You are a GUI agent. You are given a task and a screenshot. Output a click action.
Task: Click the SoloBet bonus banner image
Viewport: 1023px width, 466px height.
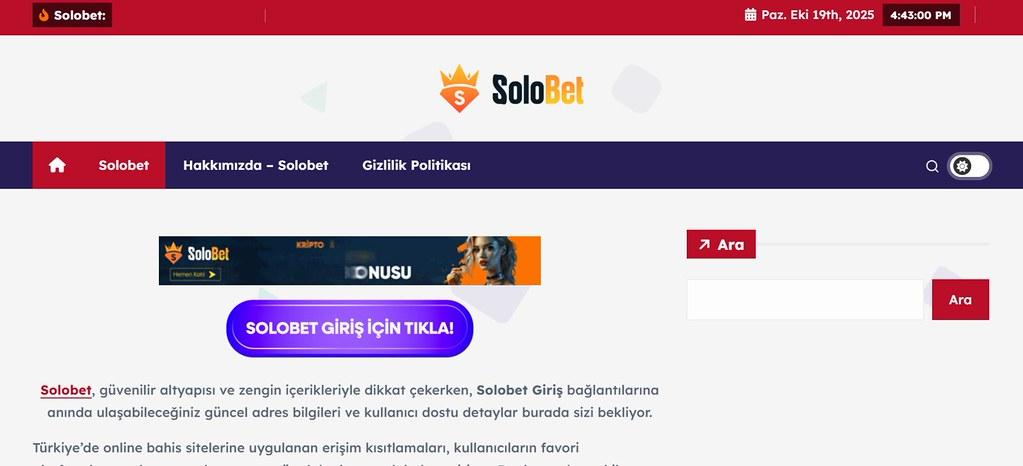tap(350, 260)
